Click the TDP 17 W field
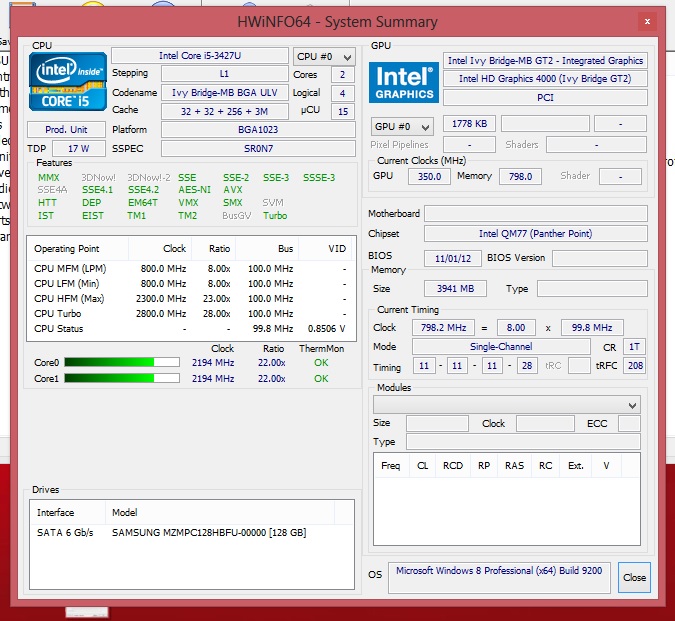Image resolution: width=675 pixels, height=621 pixels. (x=79, y=148)
